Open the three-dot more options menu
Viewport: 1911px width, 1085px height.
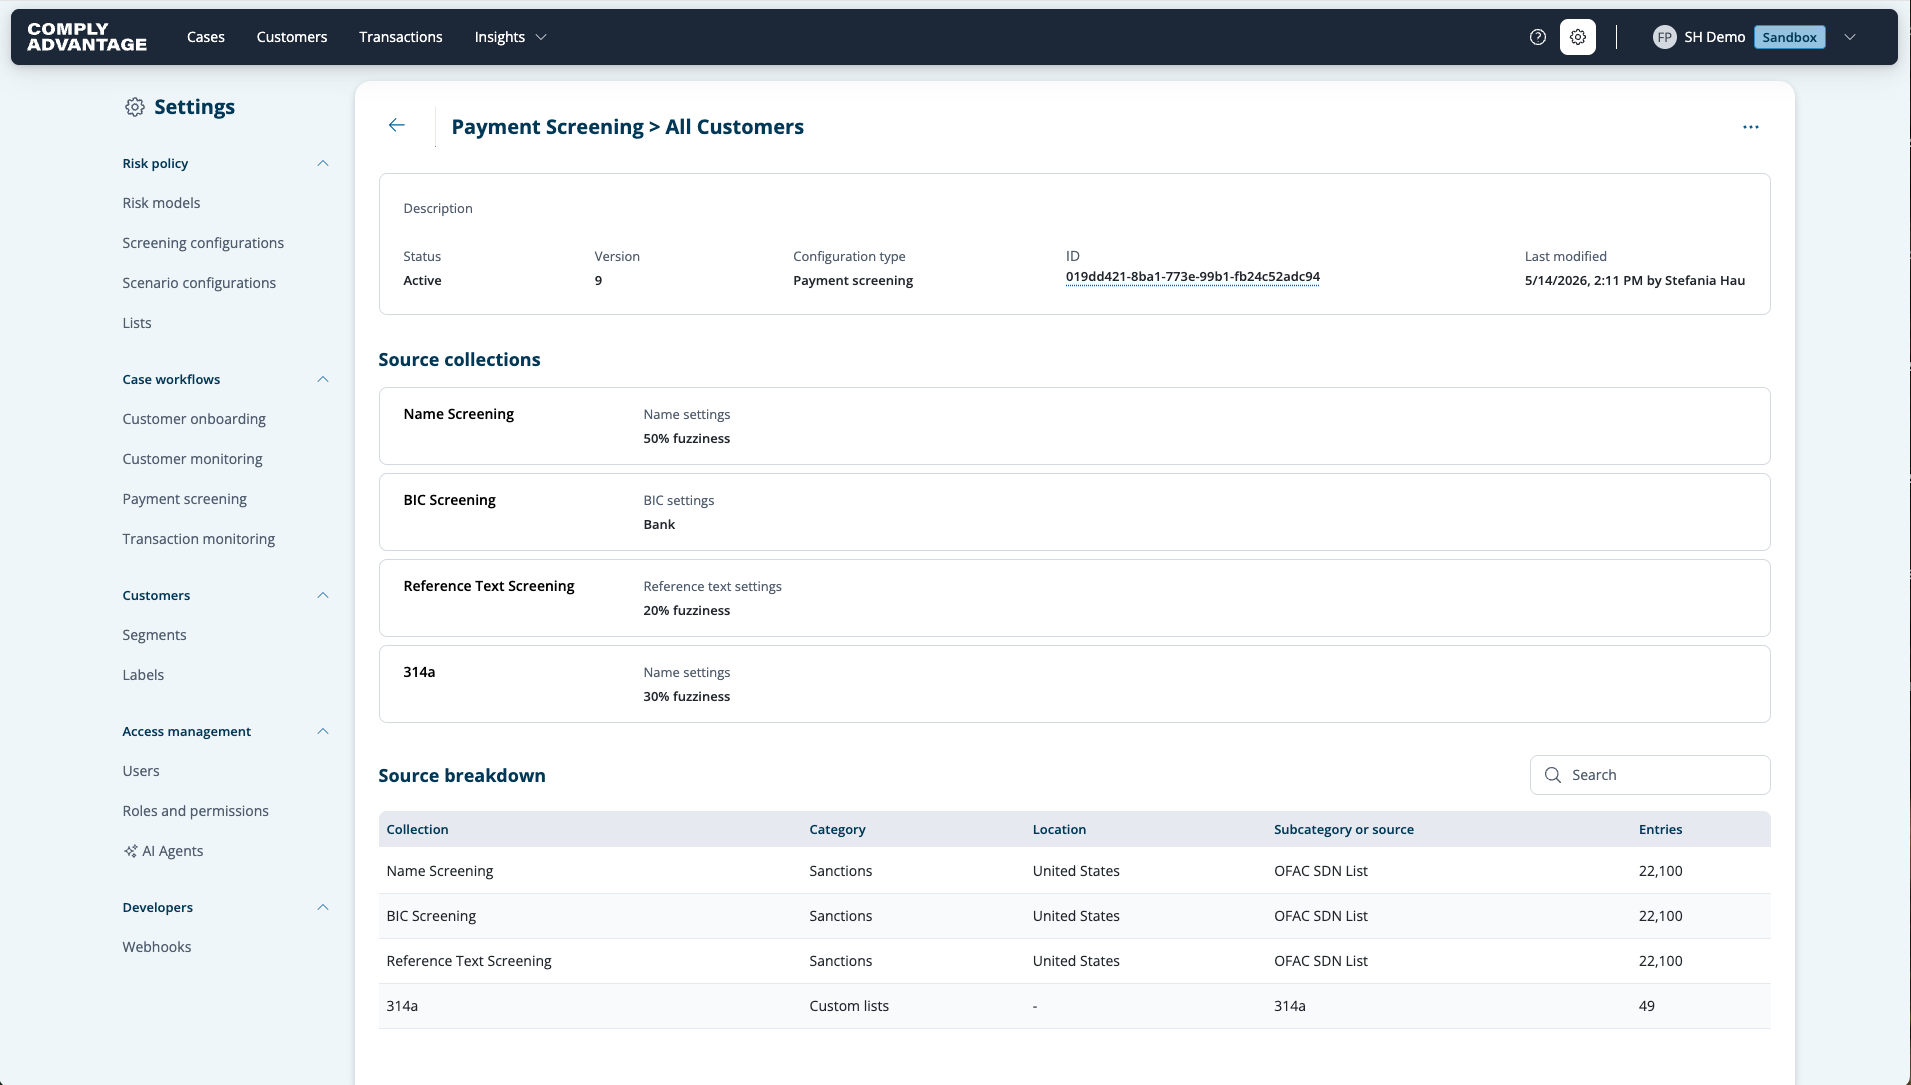point(1751,127)
